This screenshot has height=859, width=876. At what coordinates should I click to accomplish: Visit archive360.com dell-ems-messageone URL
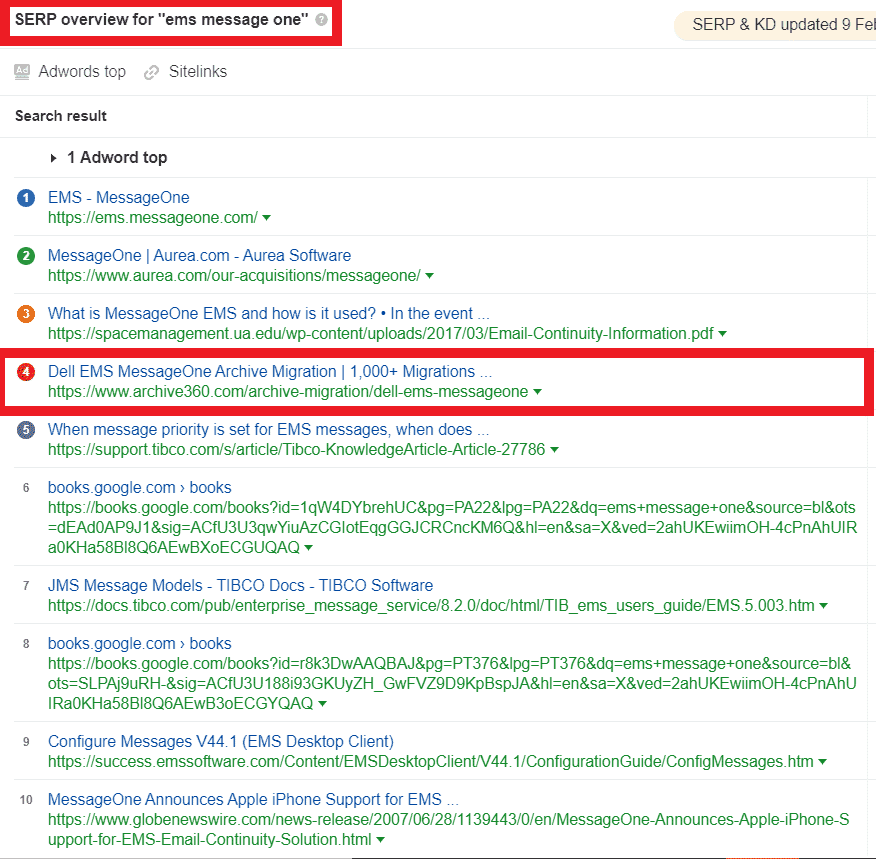pos(288,392)
